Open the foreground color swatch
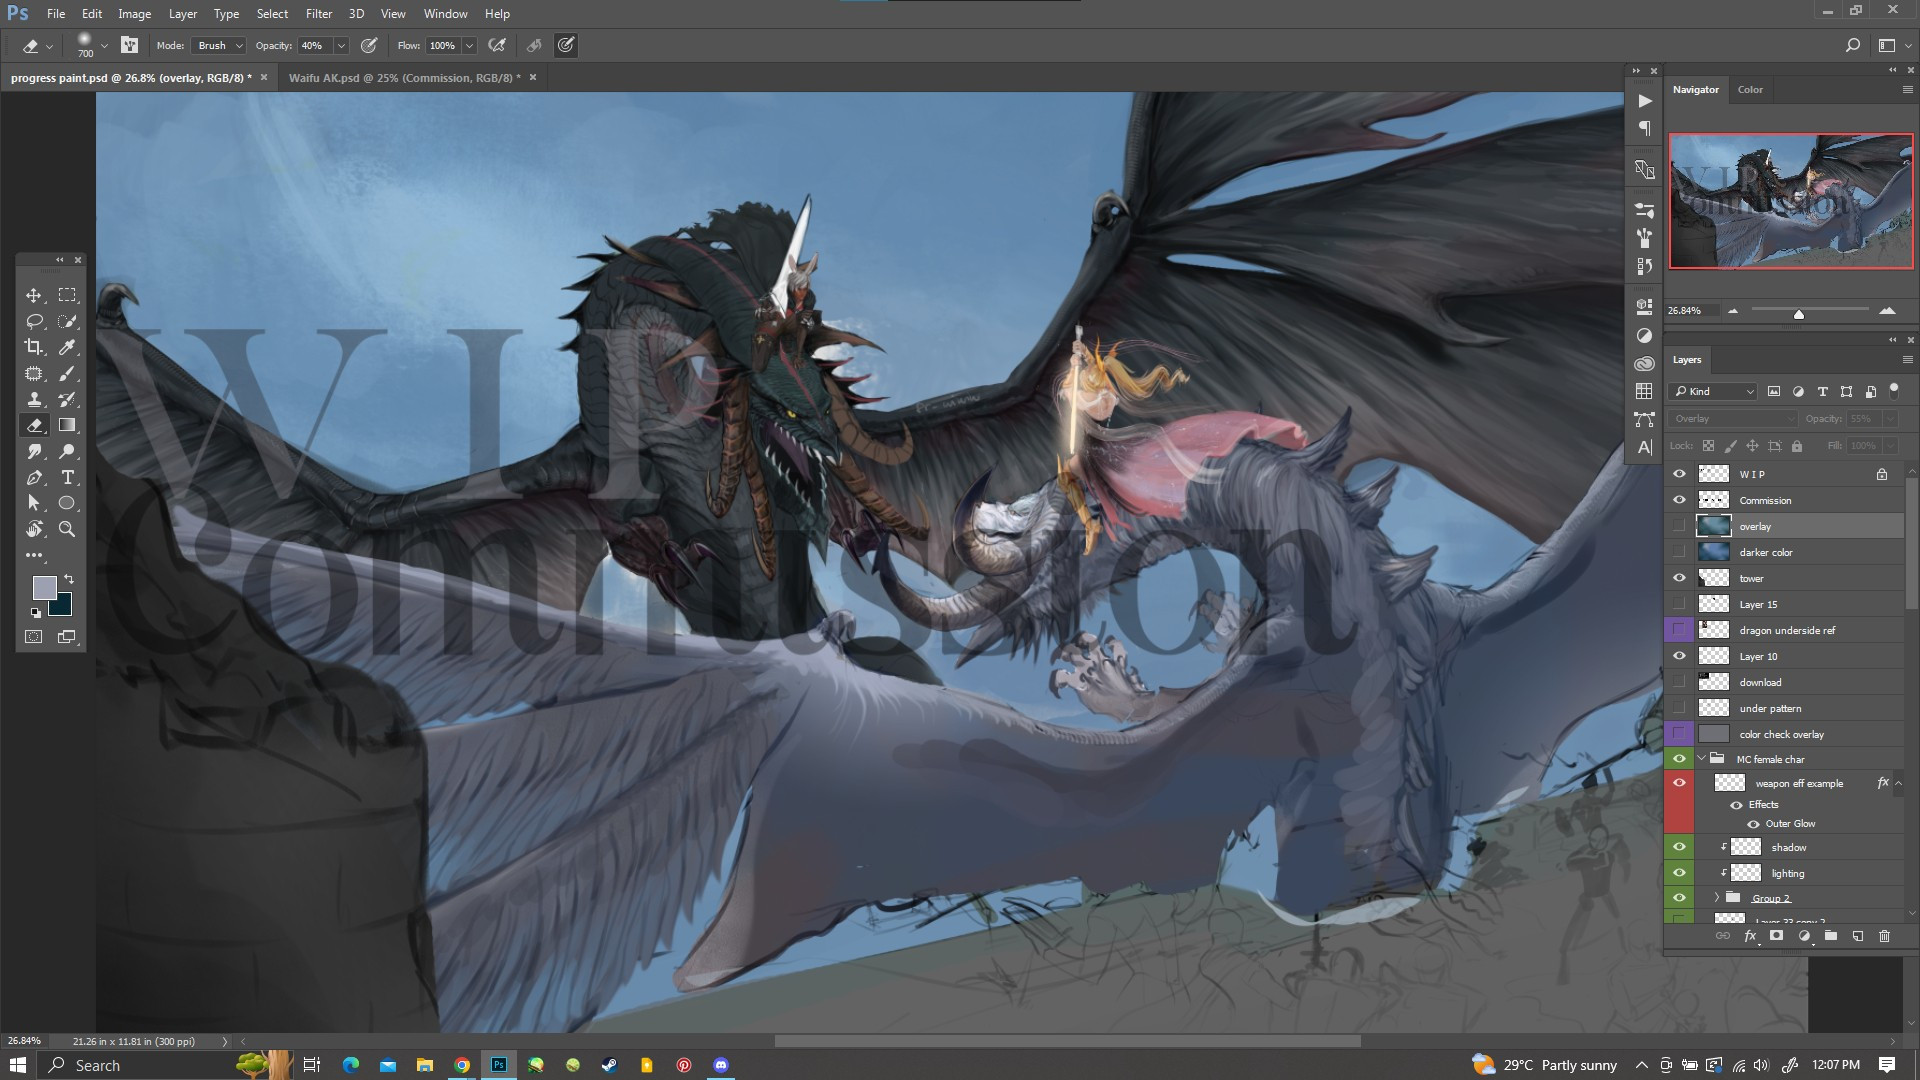Screen dimensions: 1920x1080 (44, 588)
